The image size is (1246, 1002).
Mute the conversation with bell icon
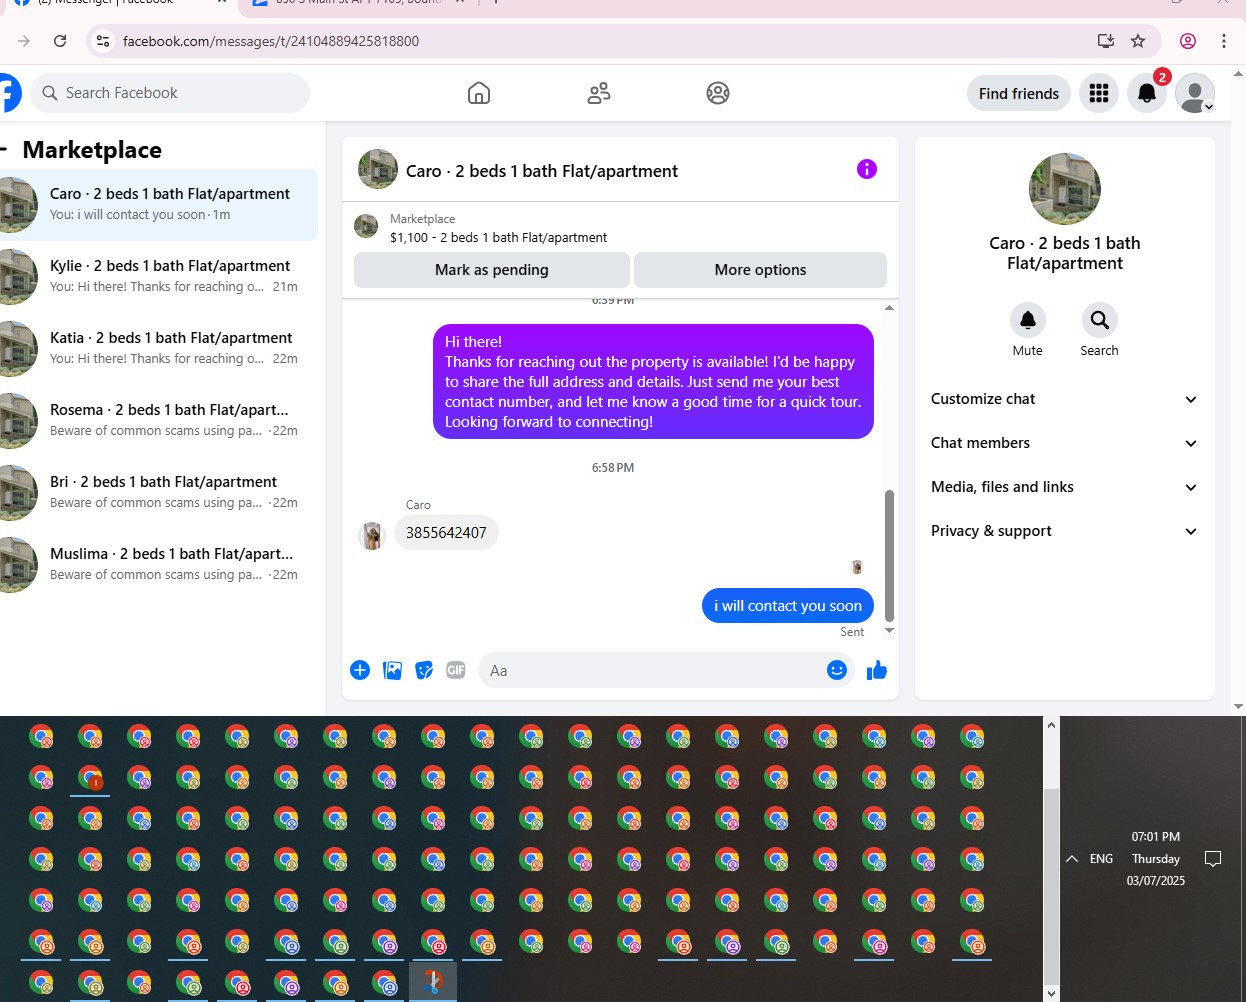[x=1027, y=320]
